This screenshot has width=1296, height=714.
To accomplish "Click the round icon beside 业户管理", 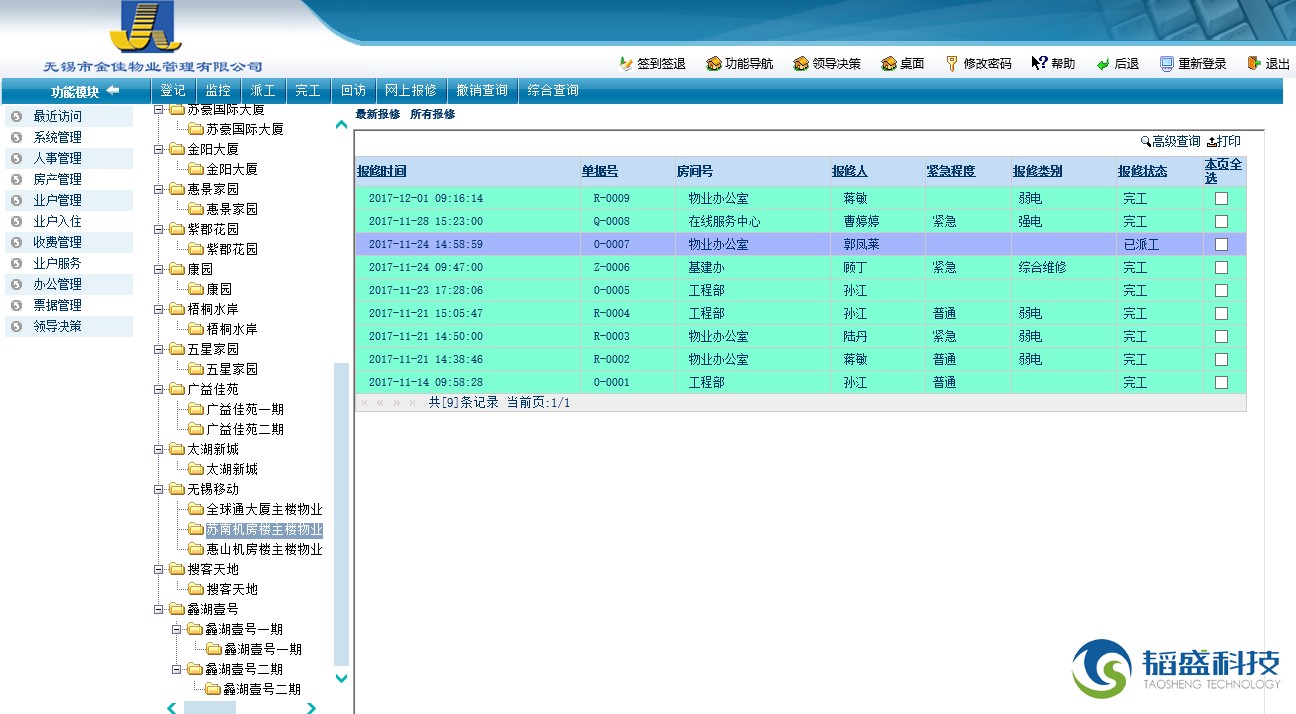I will [16, 200].
